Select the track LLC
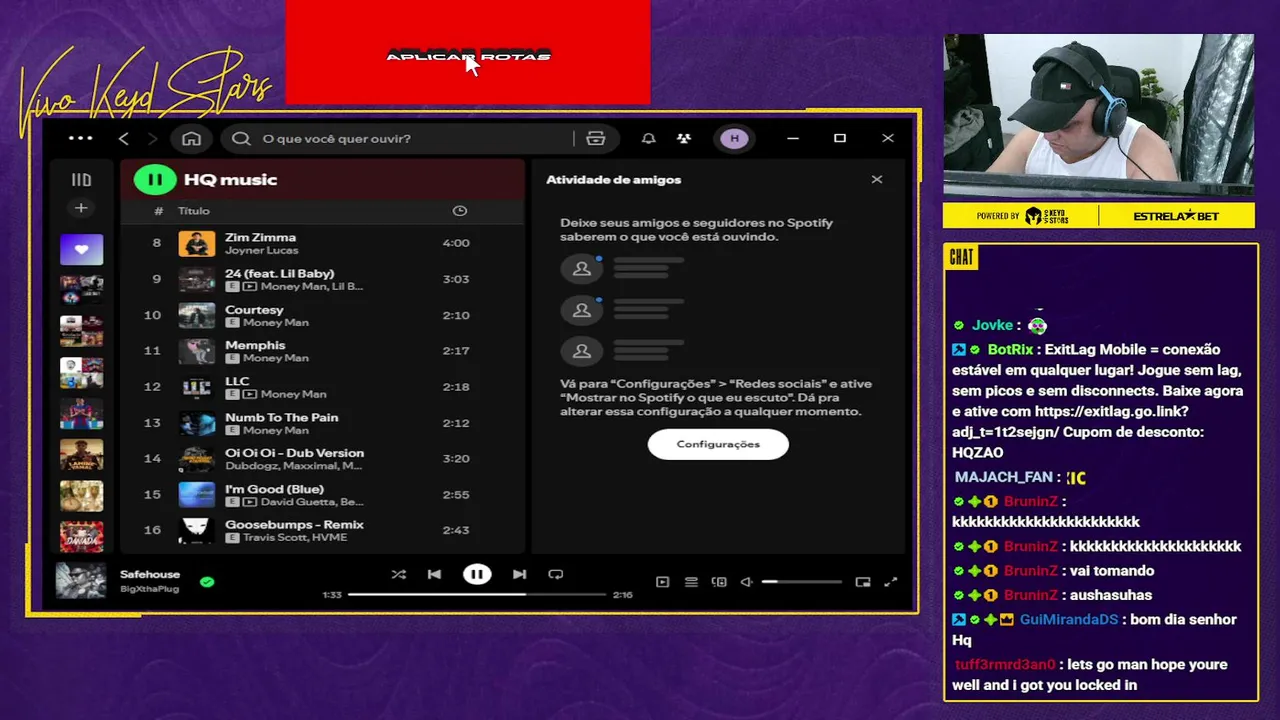The height and width of the screenshot is (720, 1280). [322, 387]
